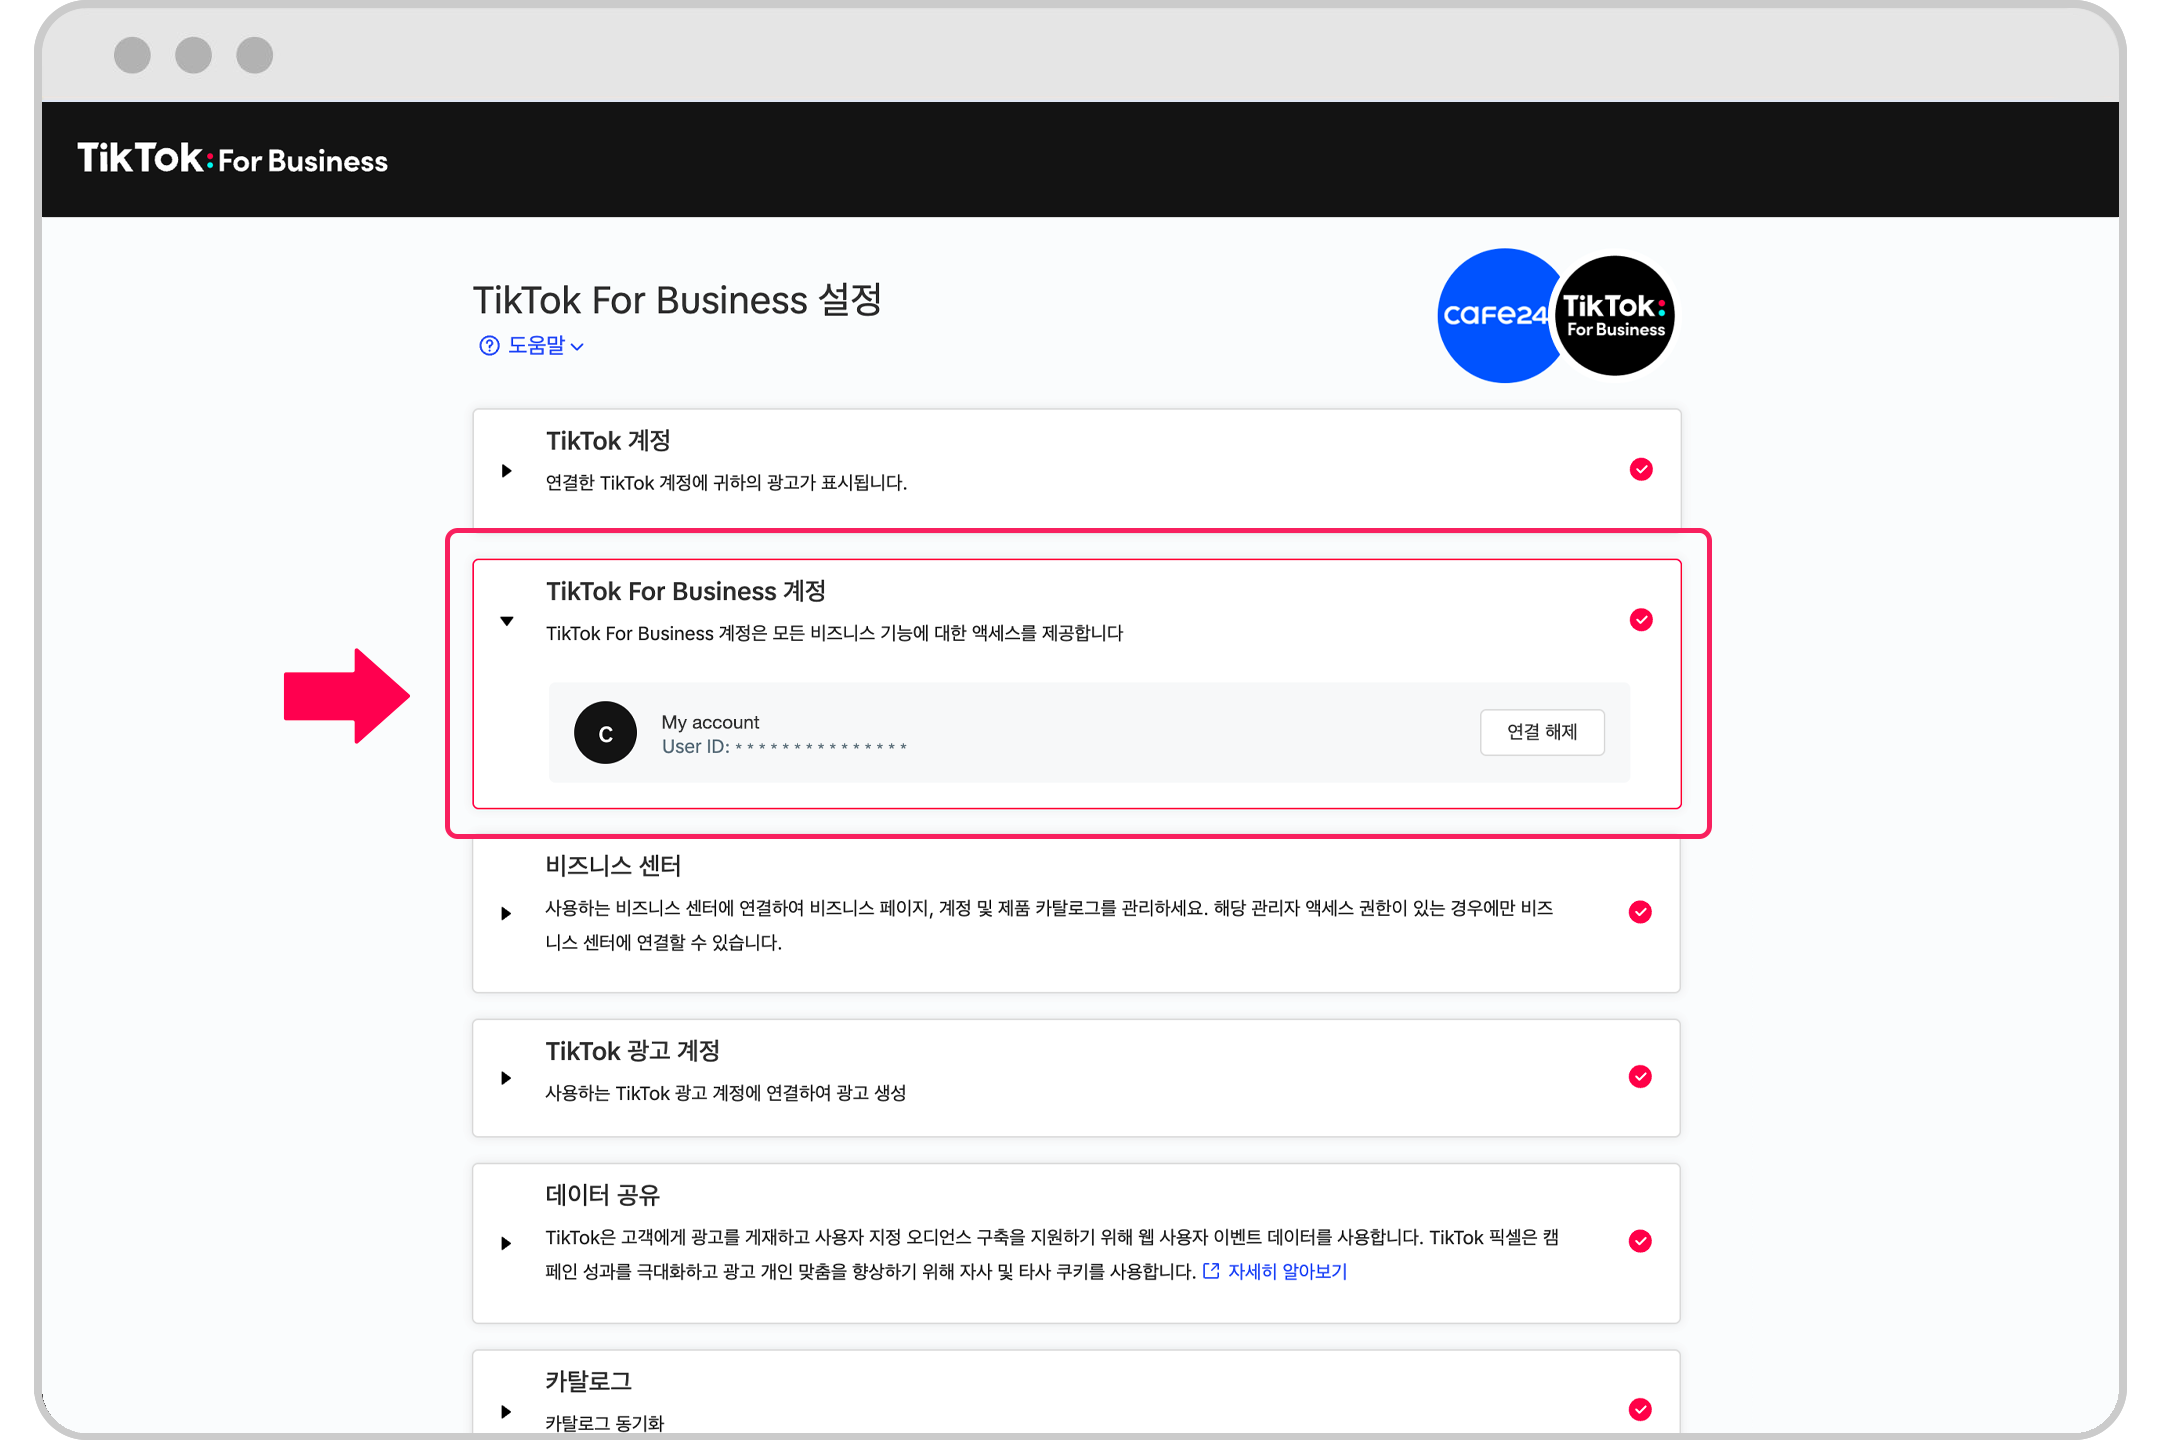Click the third gray window control dot
This screenshot has width=2160, height=1440.
click(255, 55)
